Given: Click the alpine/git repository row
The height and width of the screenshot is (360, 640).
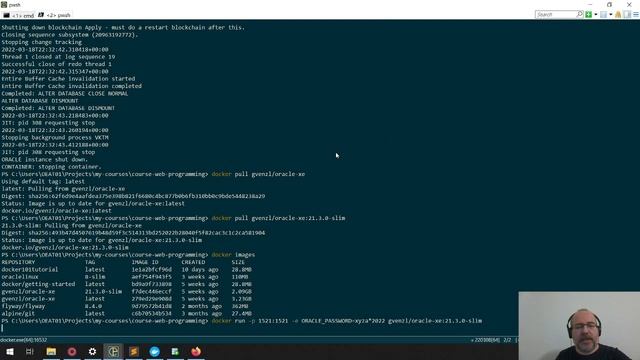Looking at the screenshot, I should pyautogui.click(x=127, y=313).
